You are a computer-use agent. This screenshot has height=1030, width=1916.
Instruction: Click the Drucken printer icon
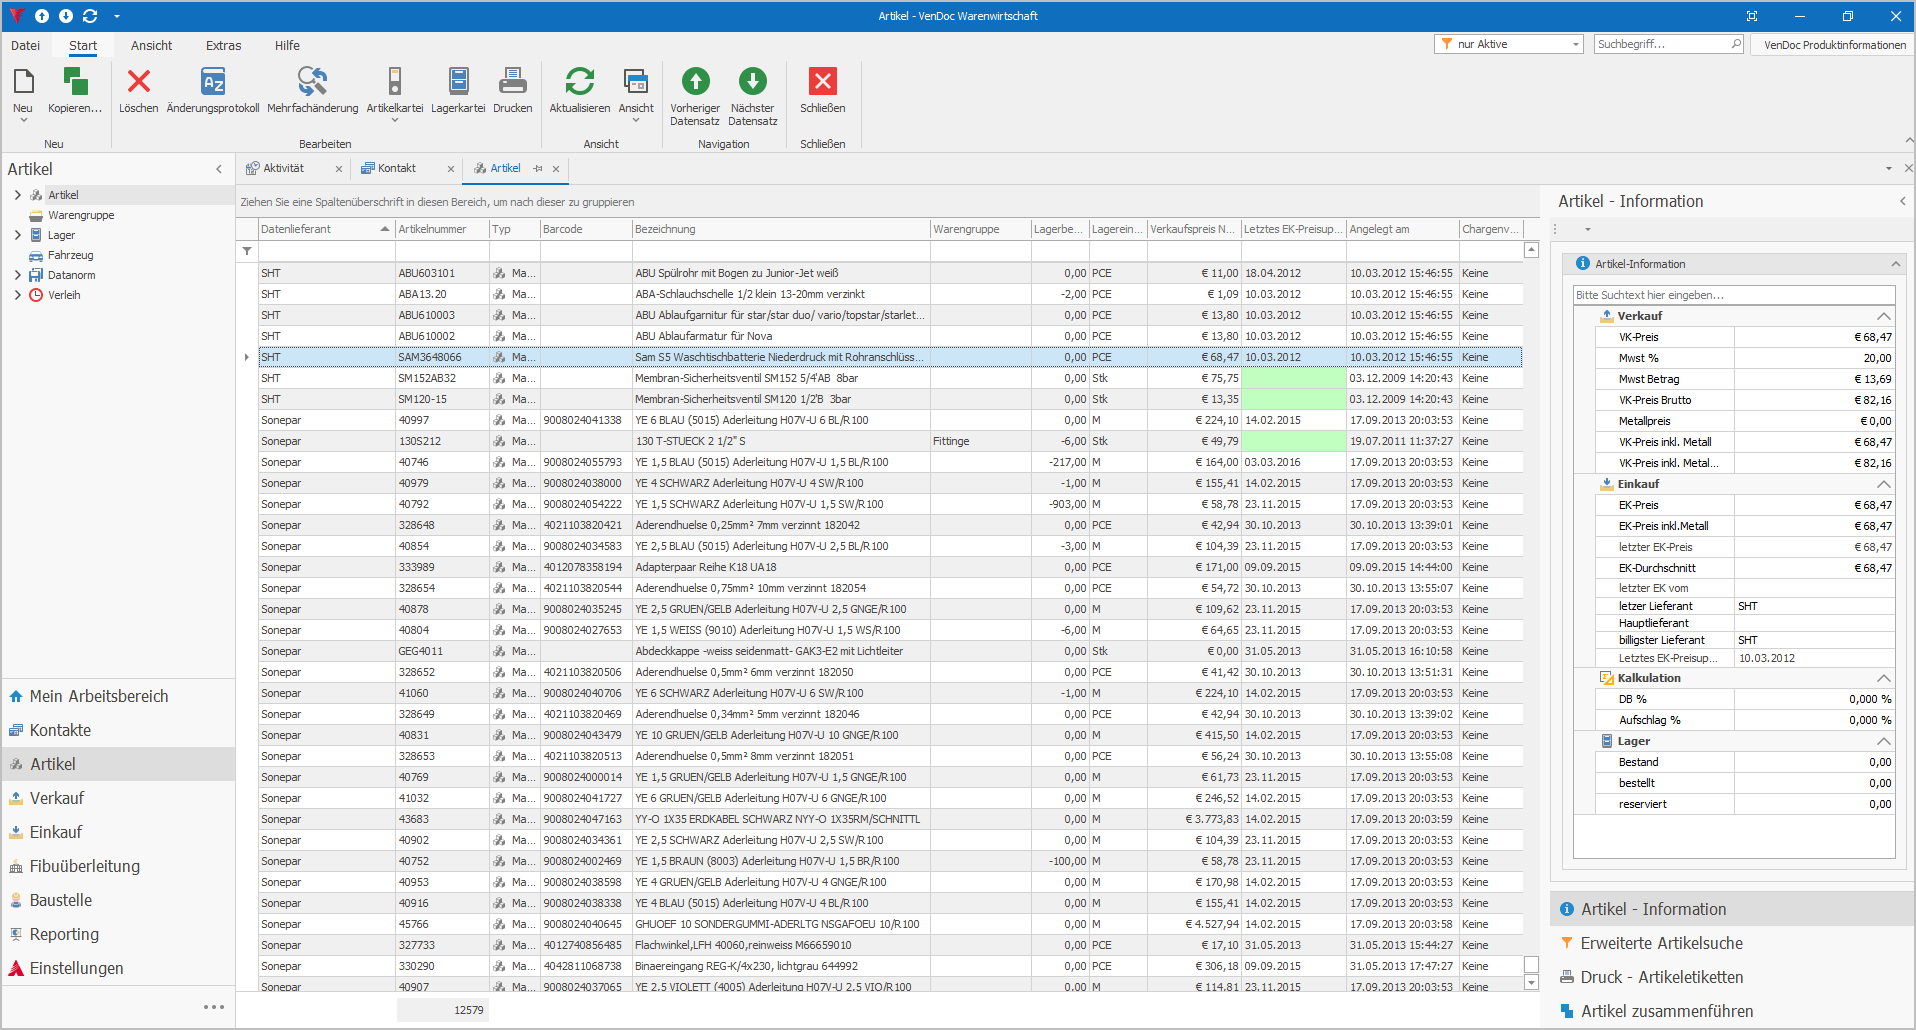[512, 83]
